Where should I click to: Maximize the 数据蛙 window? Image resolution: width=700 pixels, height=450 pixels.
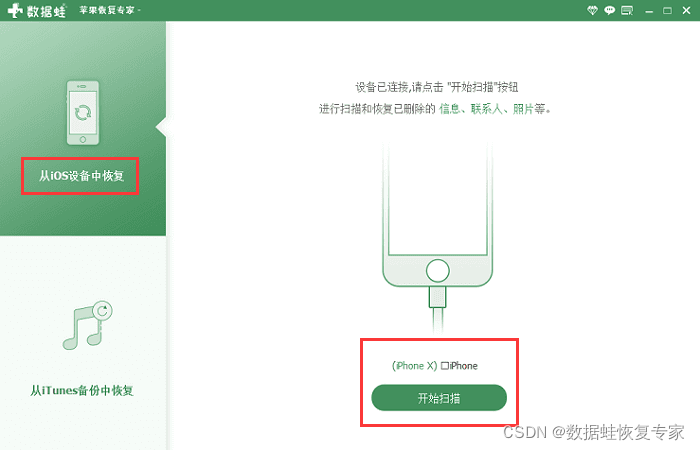click(667, 10)
